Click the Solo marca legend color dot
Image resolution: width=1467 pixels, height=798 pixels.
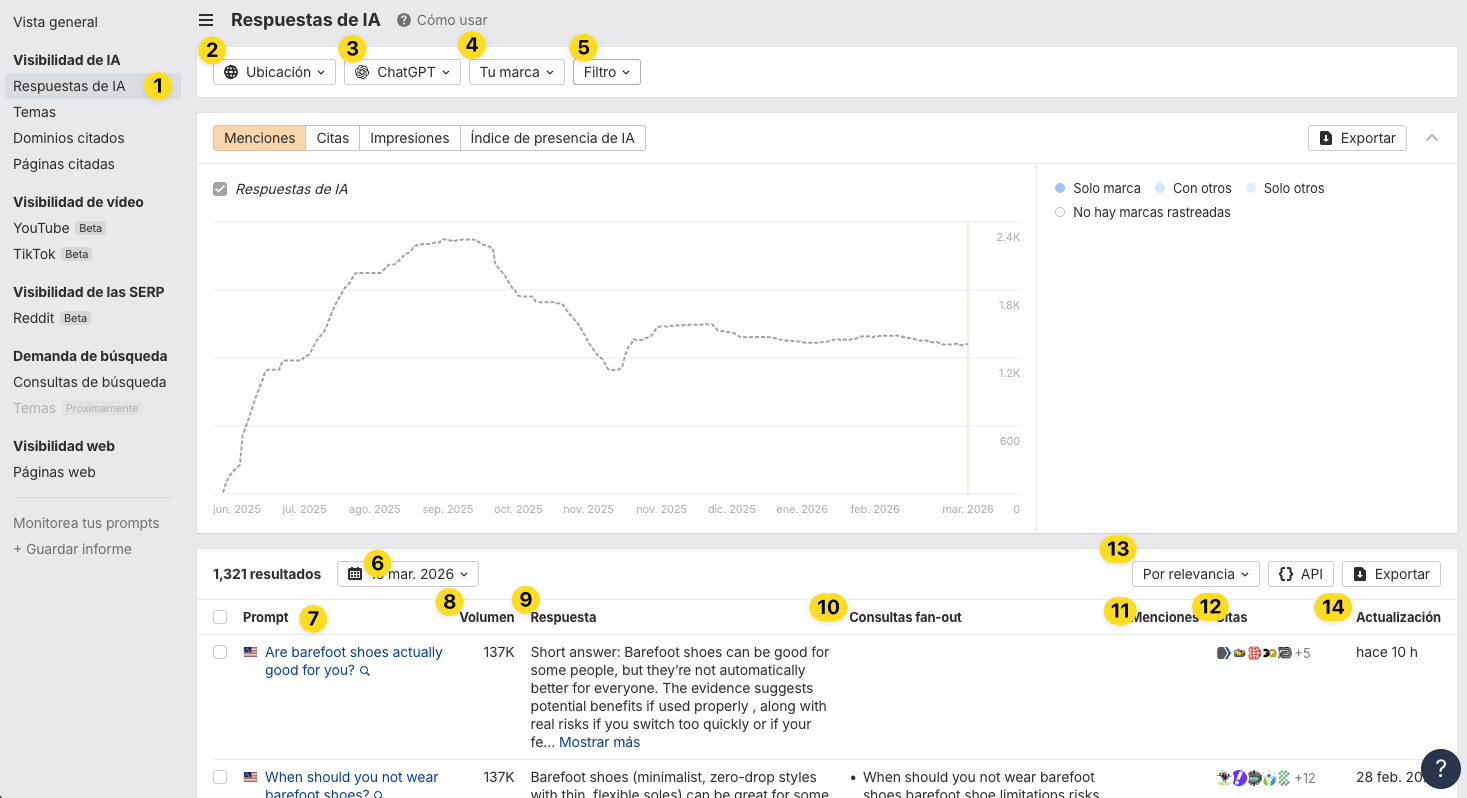pyautogui.click(x=1060, y=188)
